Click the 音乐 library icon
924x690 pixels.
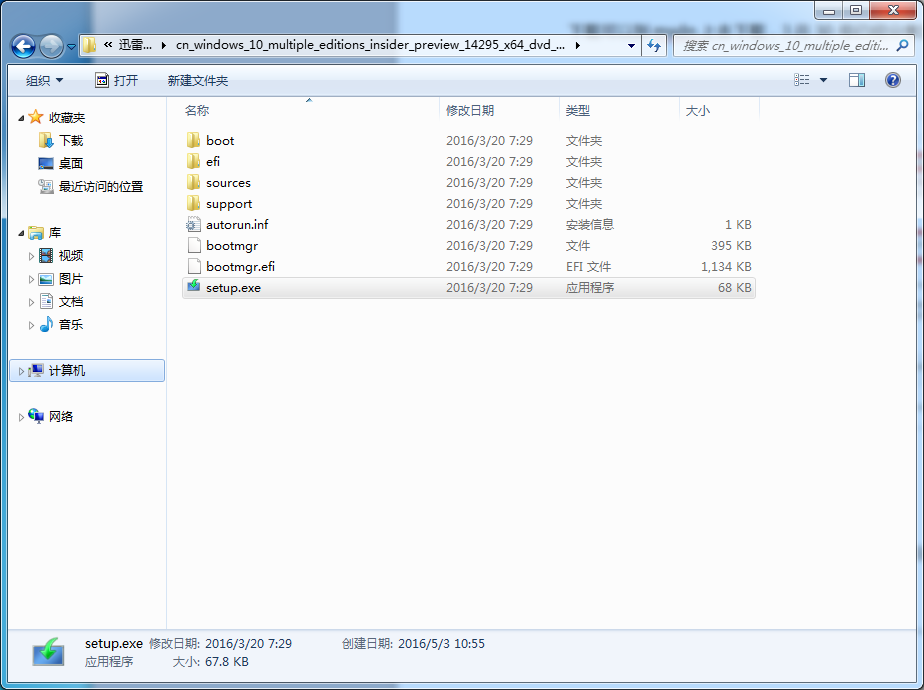[46, 325]
